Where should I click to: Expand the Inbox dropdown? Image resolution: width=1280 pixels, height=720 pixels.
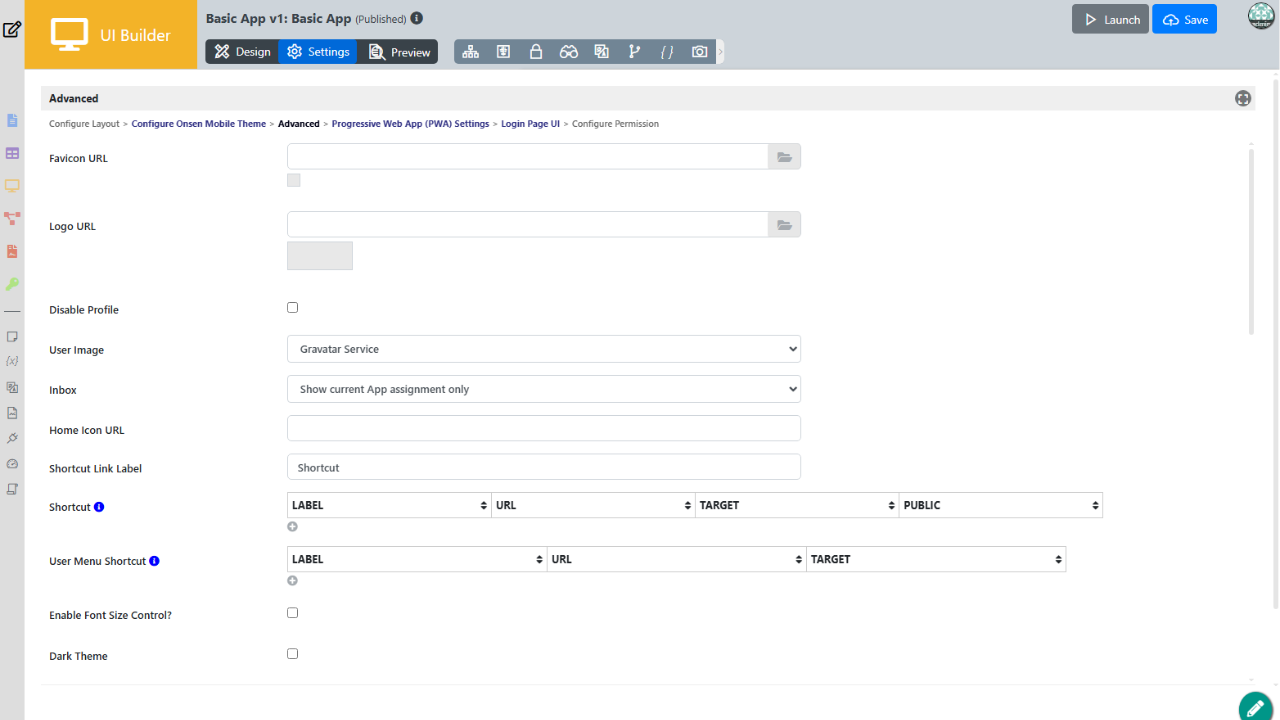click(543, 389)
